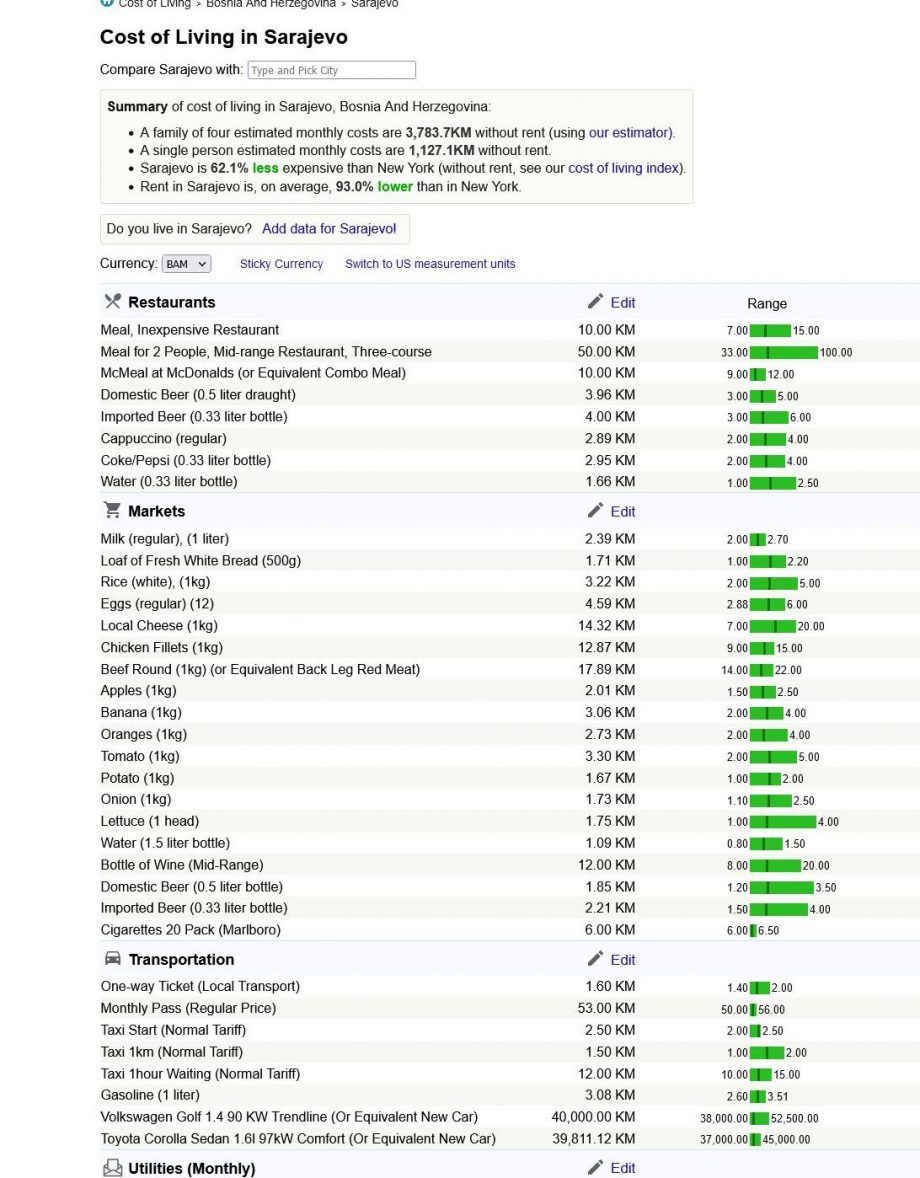This screenshot has height=1178, width=920.
Task: Click the range bar for Local Cheese
Action: 772,626
